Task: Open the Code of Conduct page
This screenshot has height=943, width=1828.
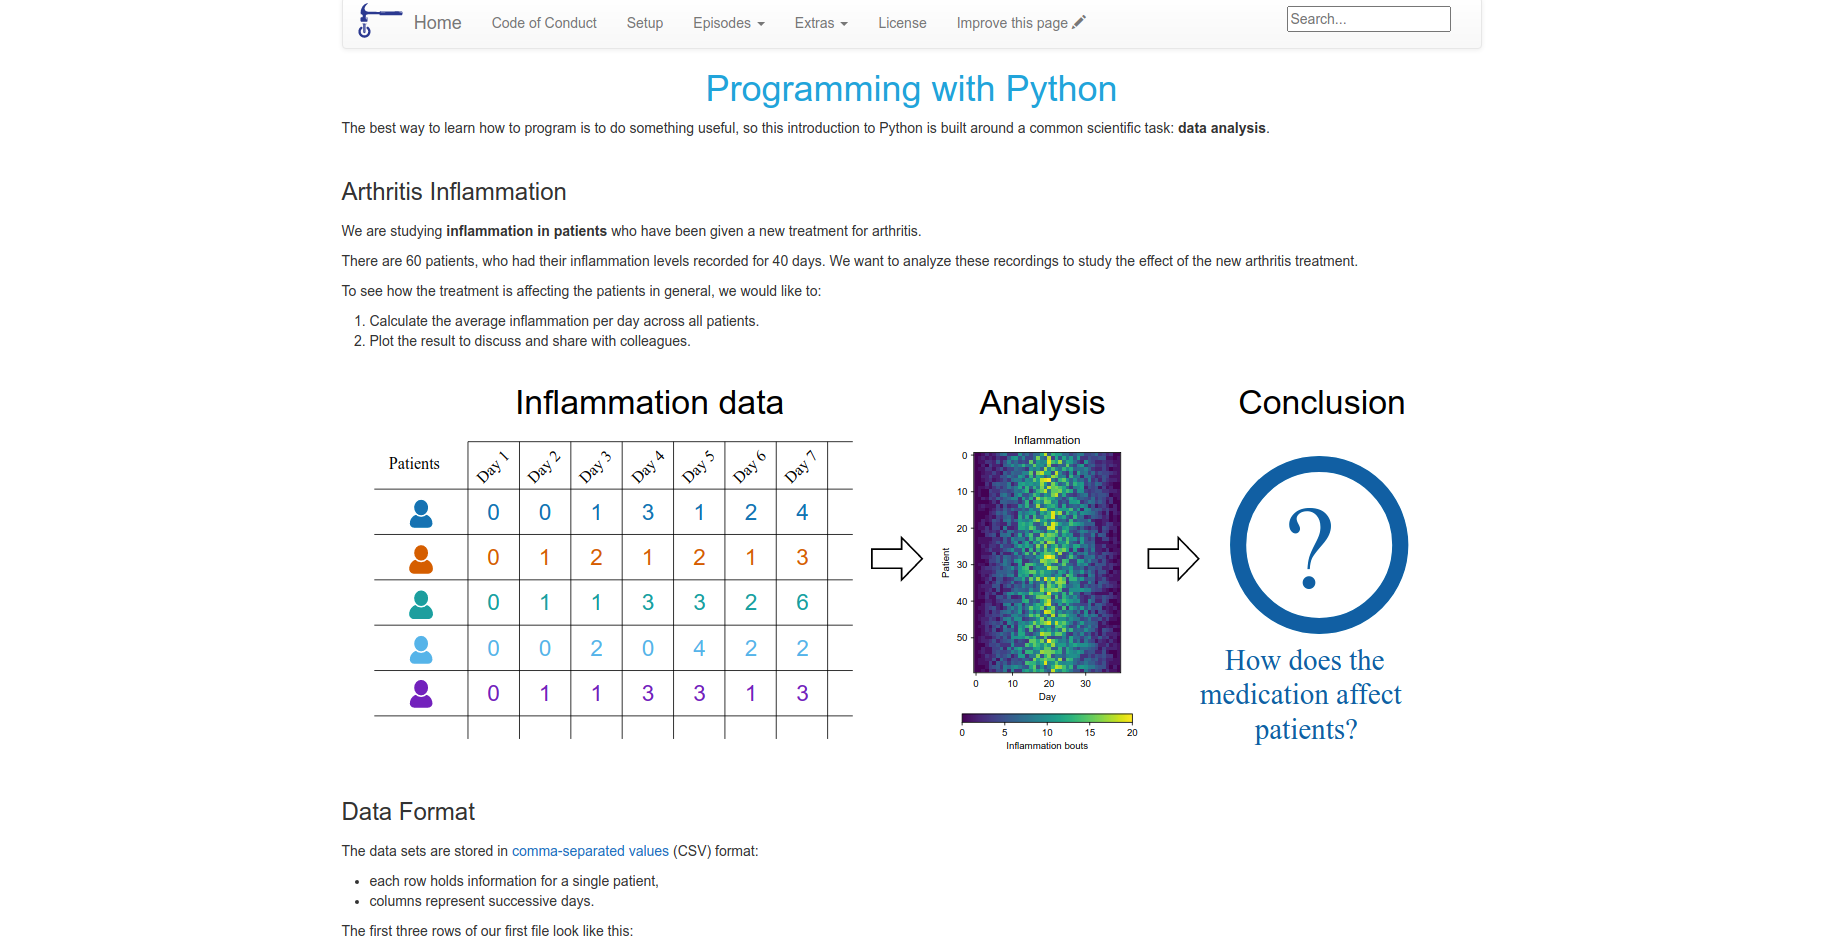Action: pos(544,23)
